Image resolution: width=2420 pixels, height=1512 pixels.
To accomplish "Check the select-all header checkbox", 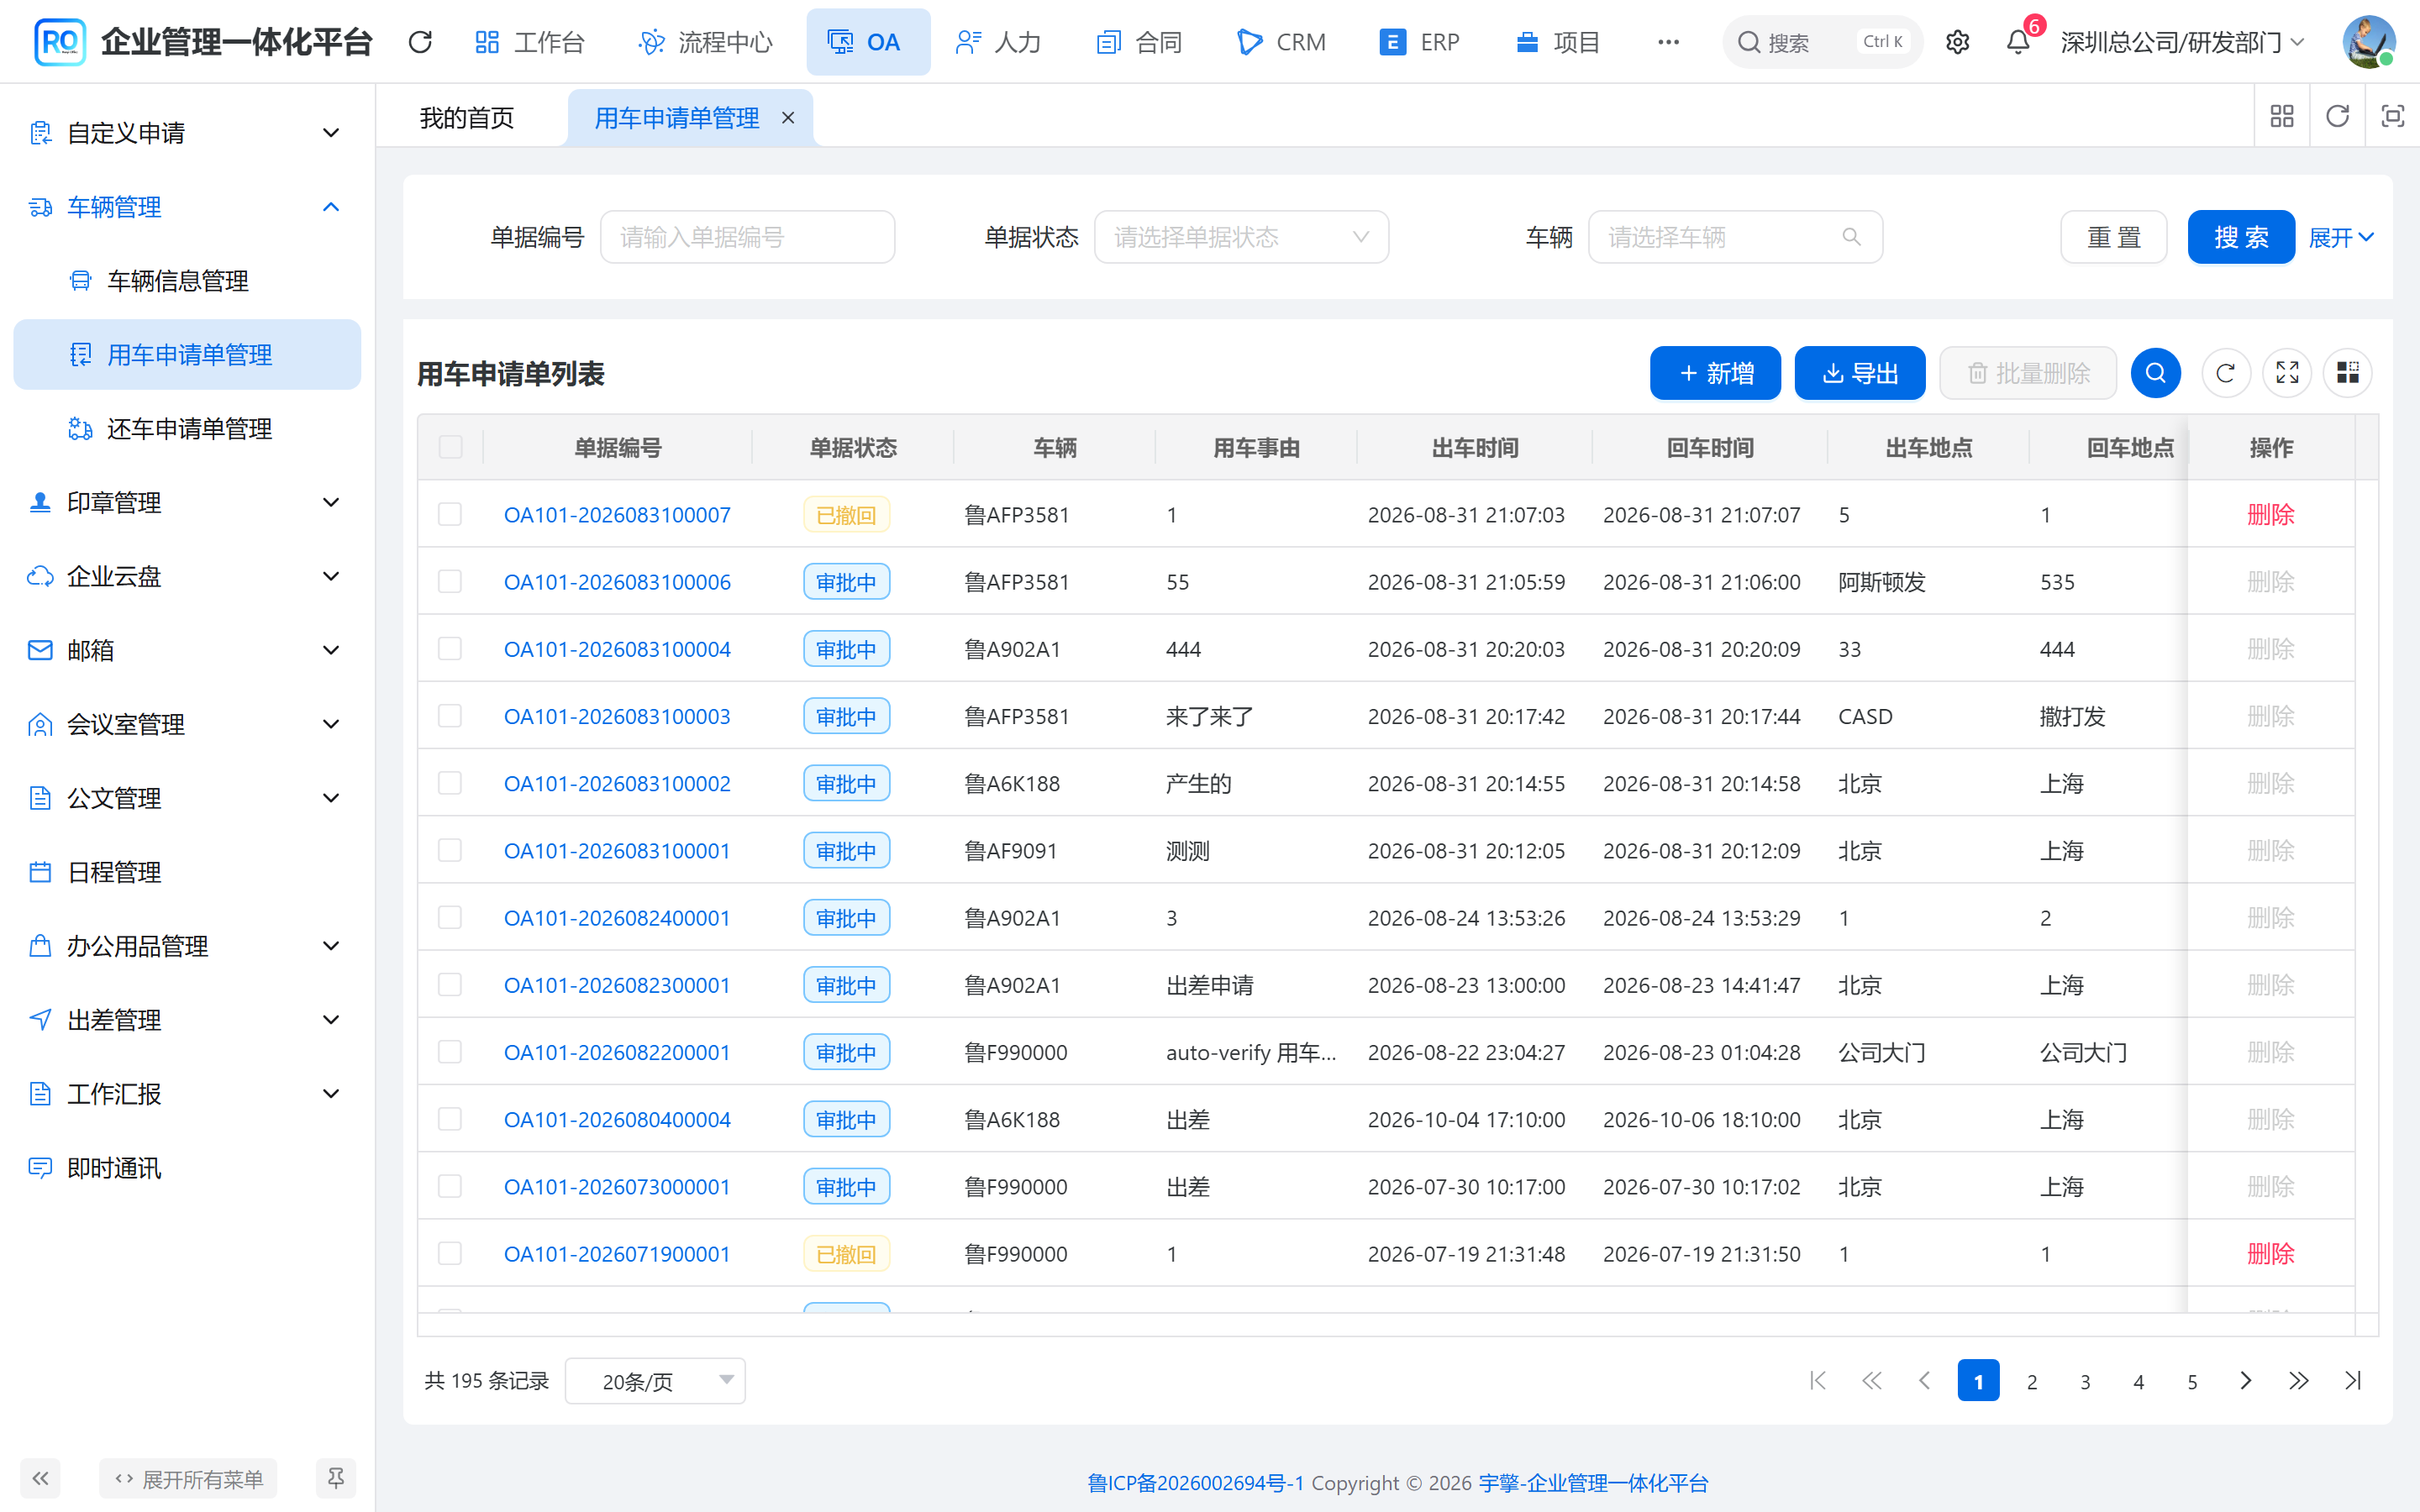I will coord(450,447).
